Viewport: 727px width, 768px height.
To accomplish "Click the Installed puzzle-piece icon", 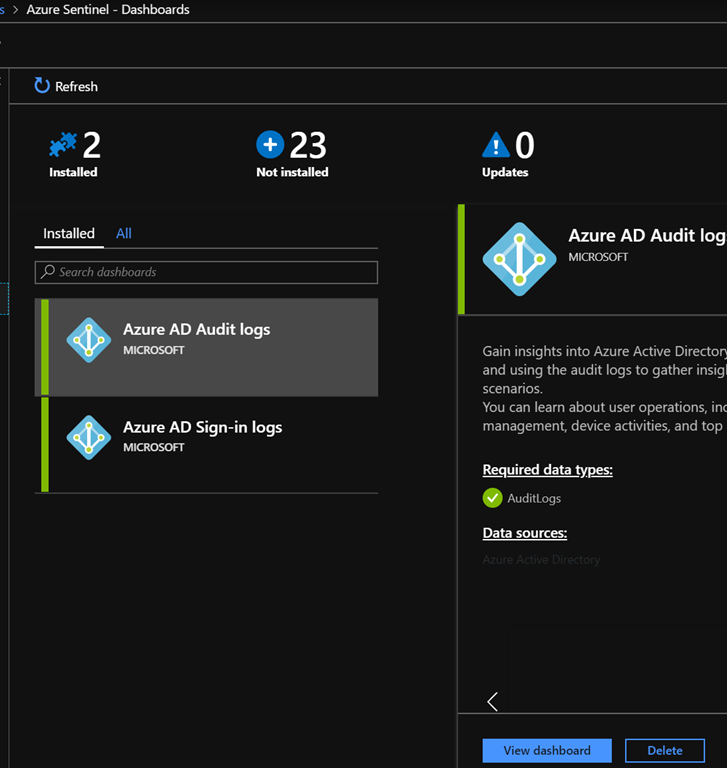I will 62,146.
